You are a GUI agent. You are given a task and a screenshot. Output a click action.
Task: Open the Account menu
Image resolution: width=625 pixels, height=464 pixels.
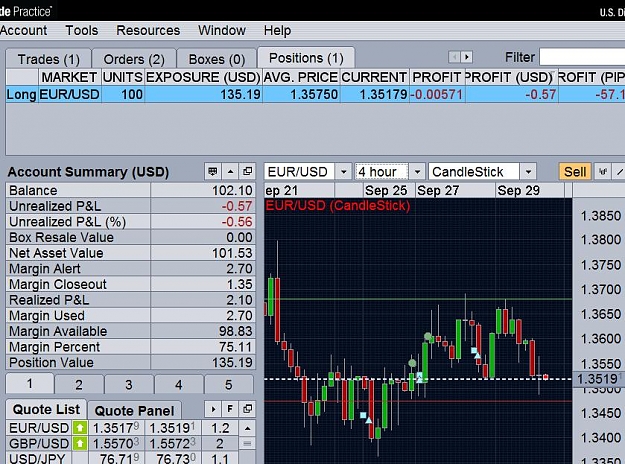click(x=23, y=31)
